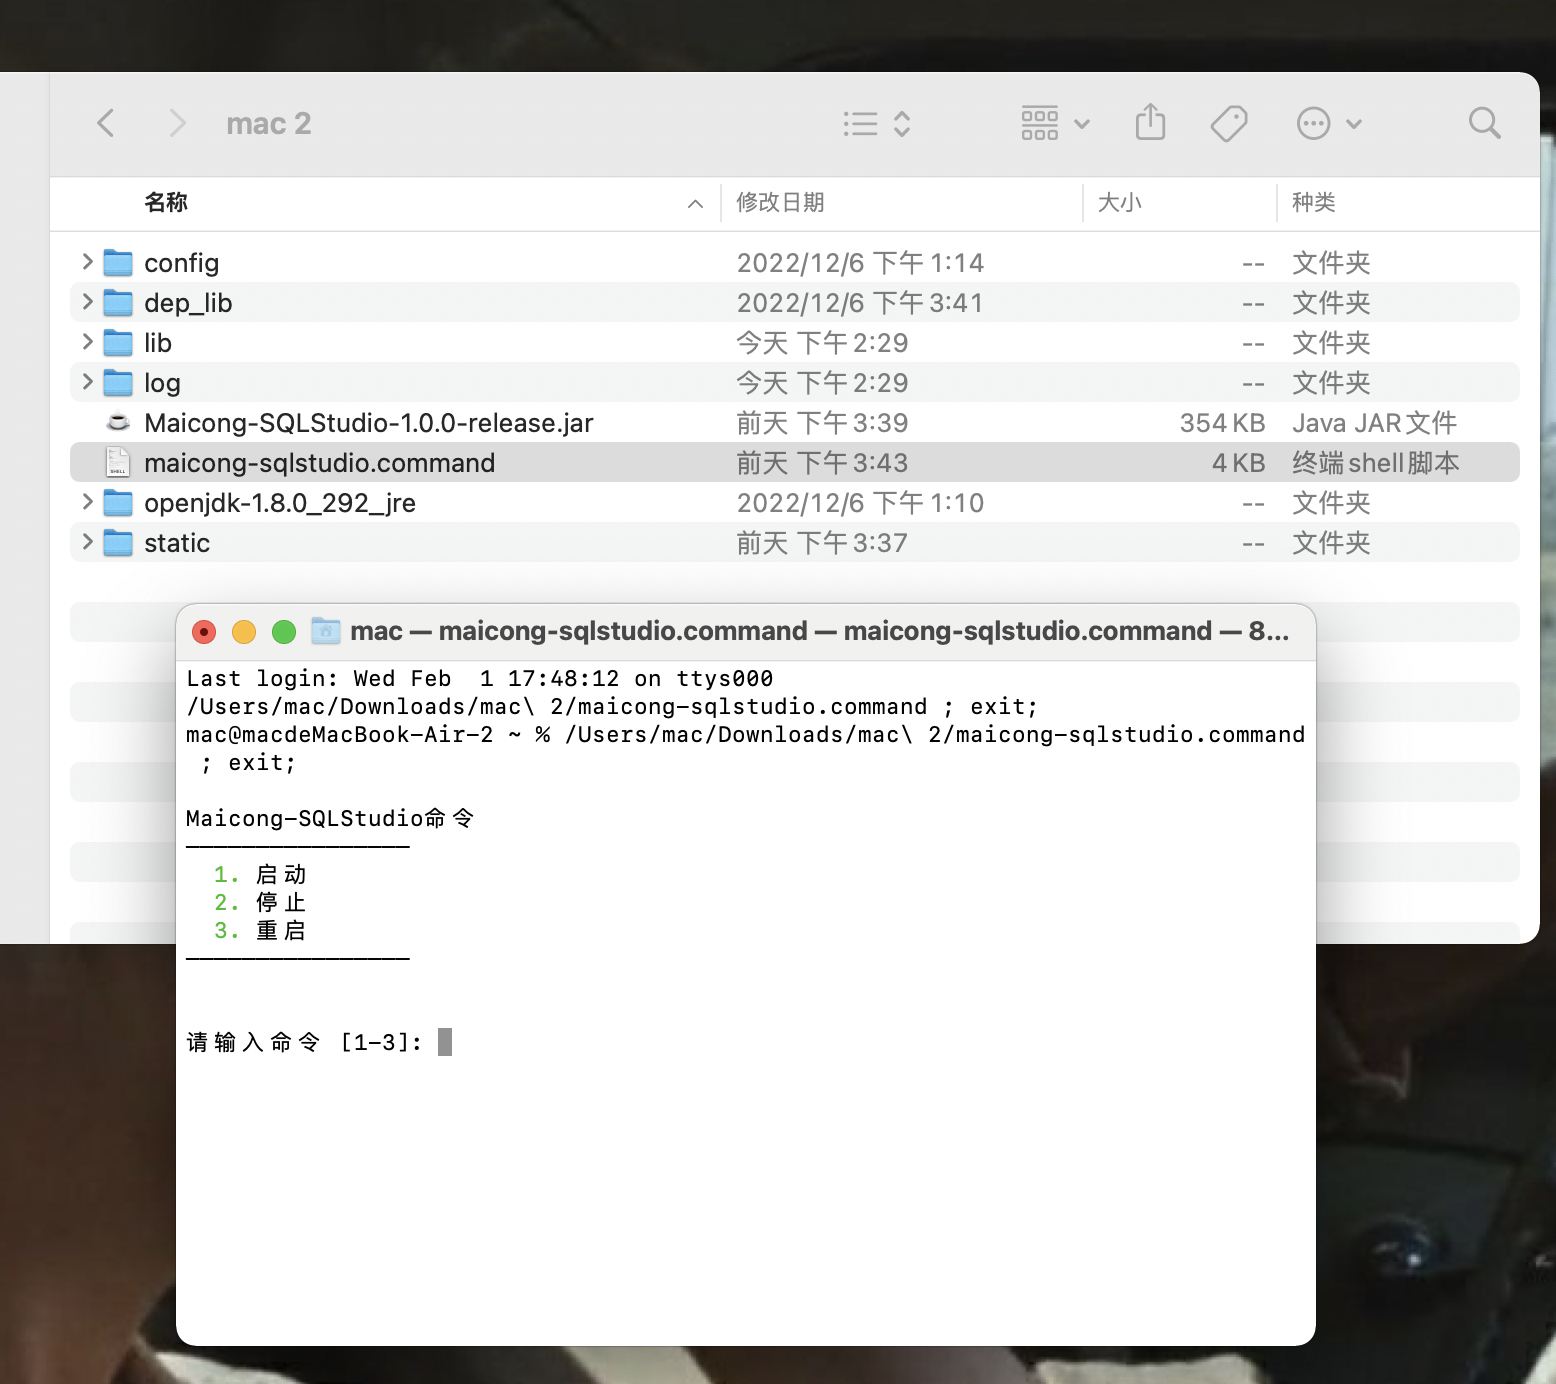The height and width of the screenshot is (1384, 1556).
Task: Expand the openjdk-1.8.0_292_jre folder
Action: click(86, 502)
